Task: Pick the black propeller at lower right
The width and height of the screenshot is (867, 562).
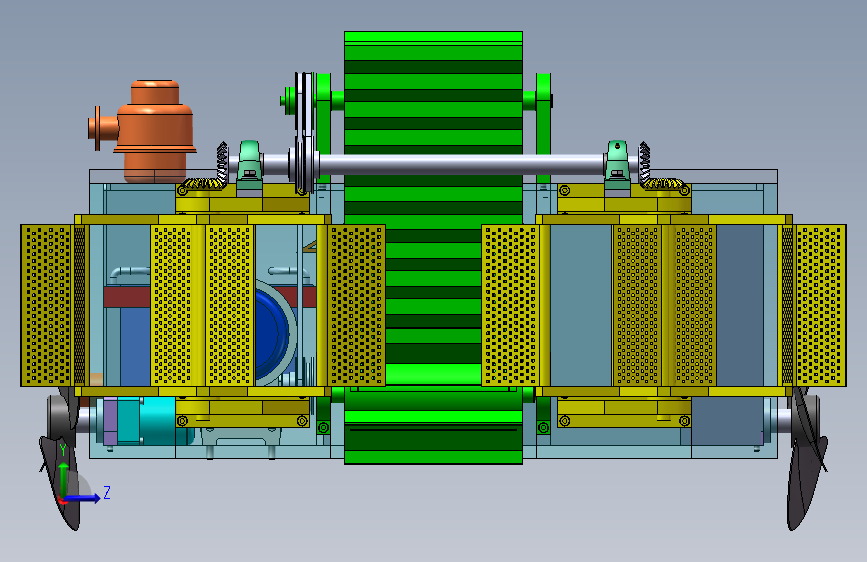Action: pyautogui.click(x=805, y=458)
